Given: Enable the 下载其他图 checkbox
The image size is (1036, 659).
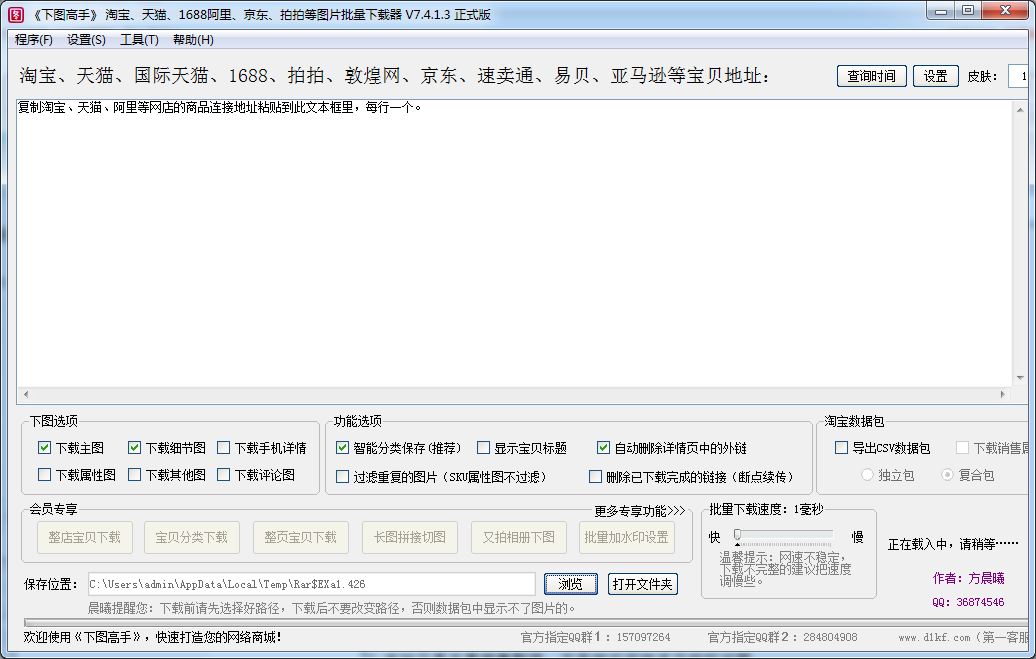Looking at the screenshot, I should (134, 475).
